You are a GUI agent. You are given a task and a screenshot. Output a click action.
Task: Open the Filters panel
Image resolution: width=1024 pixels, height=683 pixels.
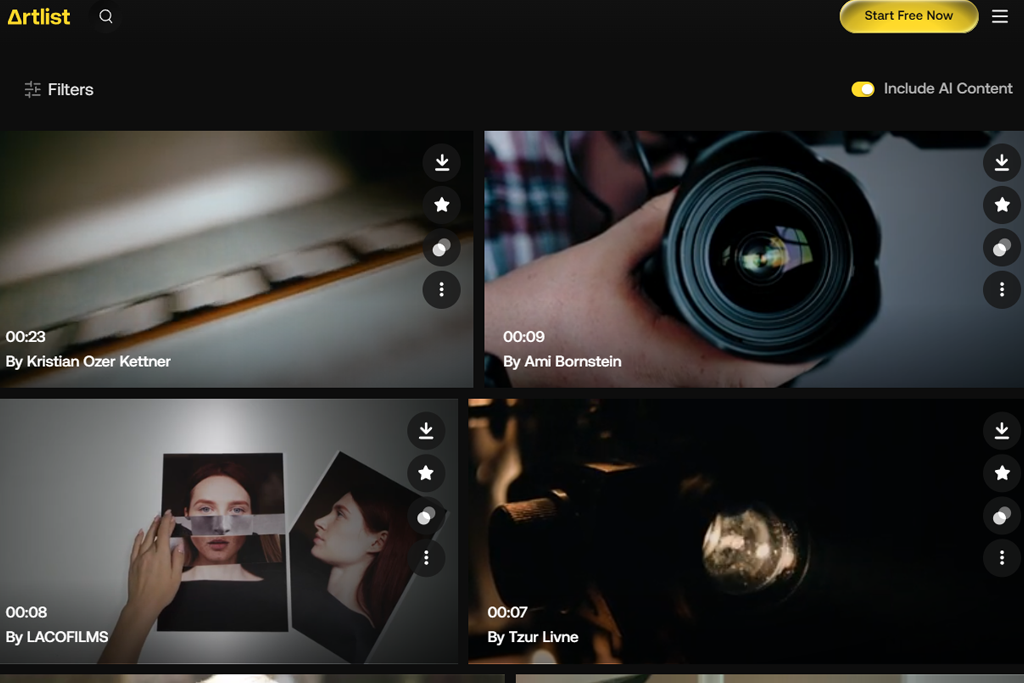click(x=59, y=89)
